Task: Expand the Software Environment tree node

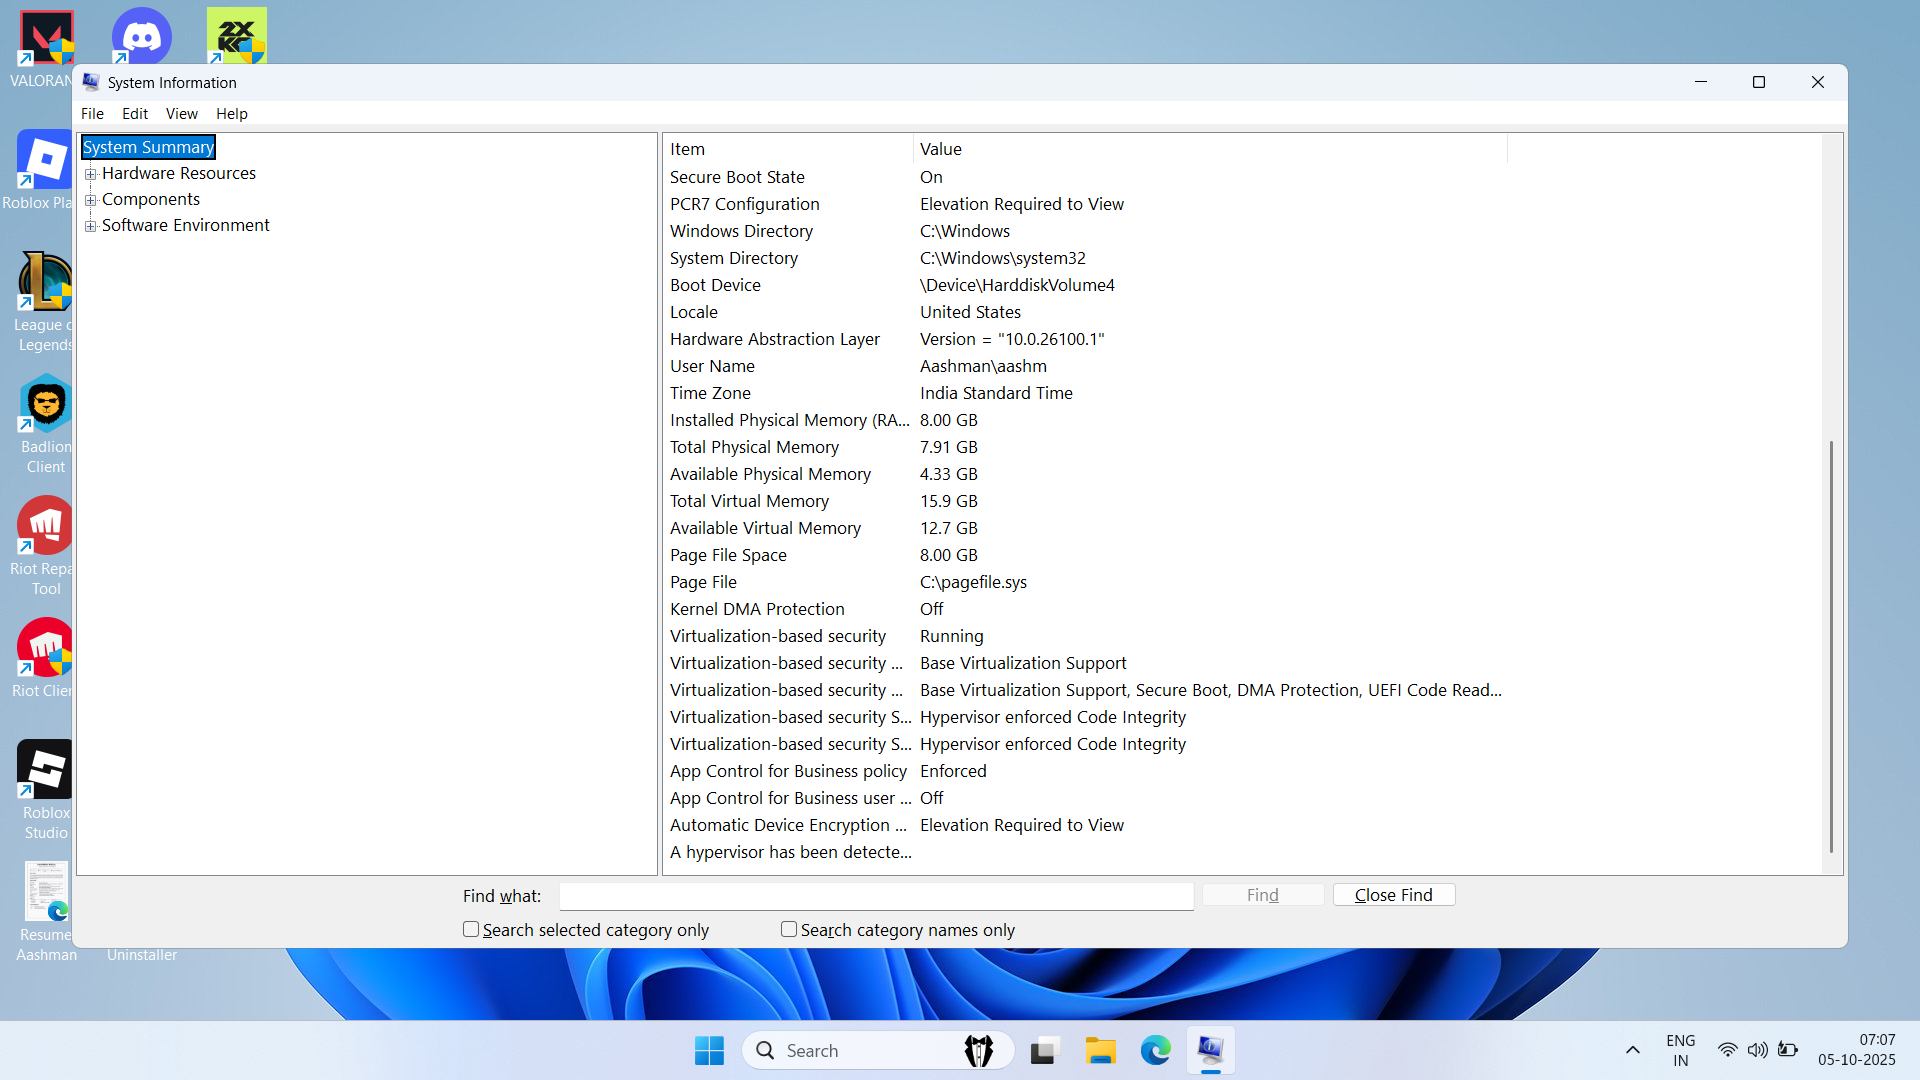Action: 91,226
